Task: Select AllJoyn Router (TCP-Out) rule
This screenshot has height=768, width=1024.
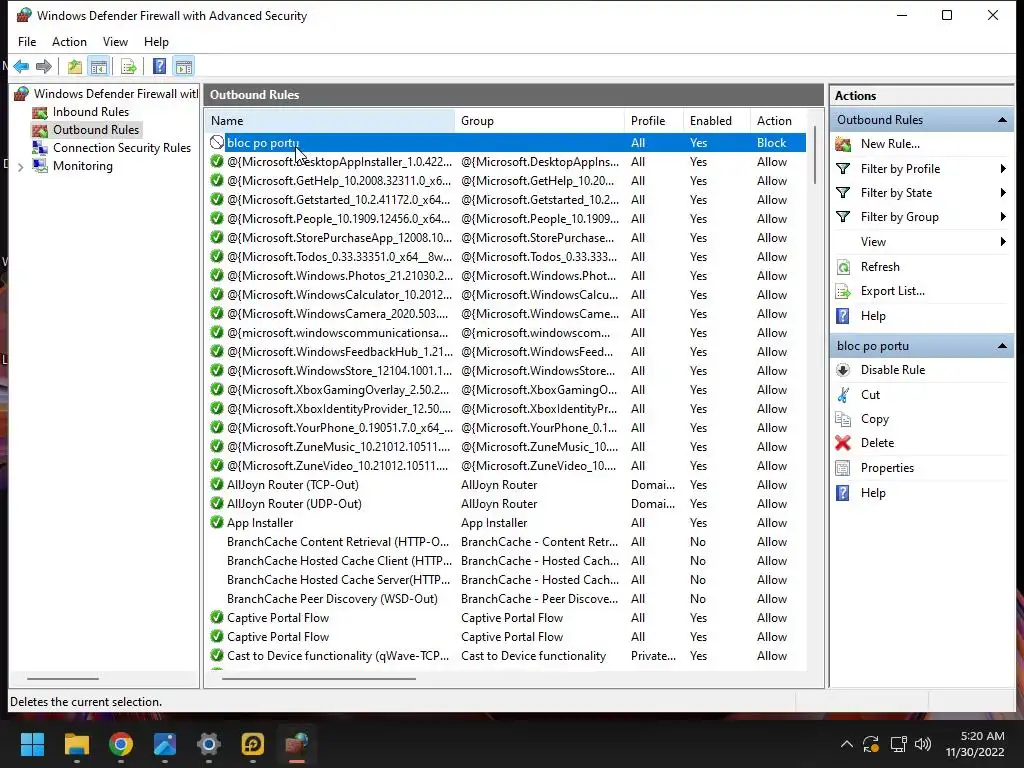Action: point(506,485)
